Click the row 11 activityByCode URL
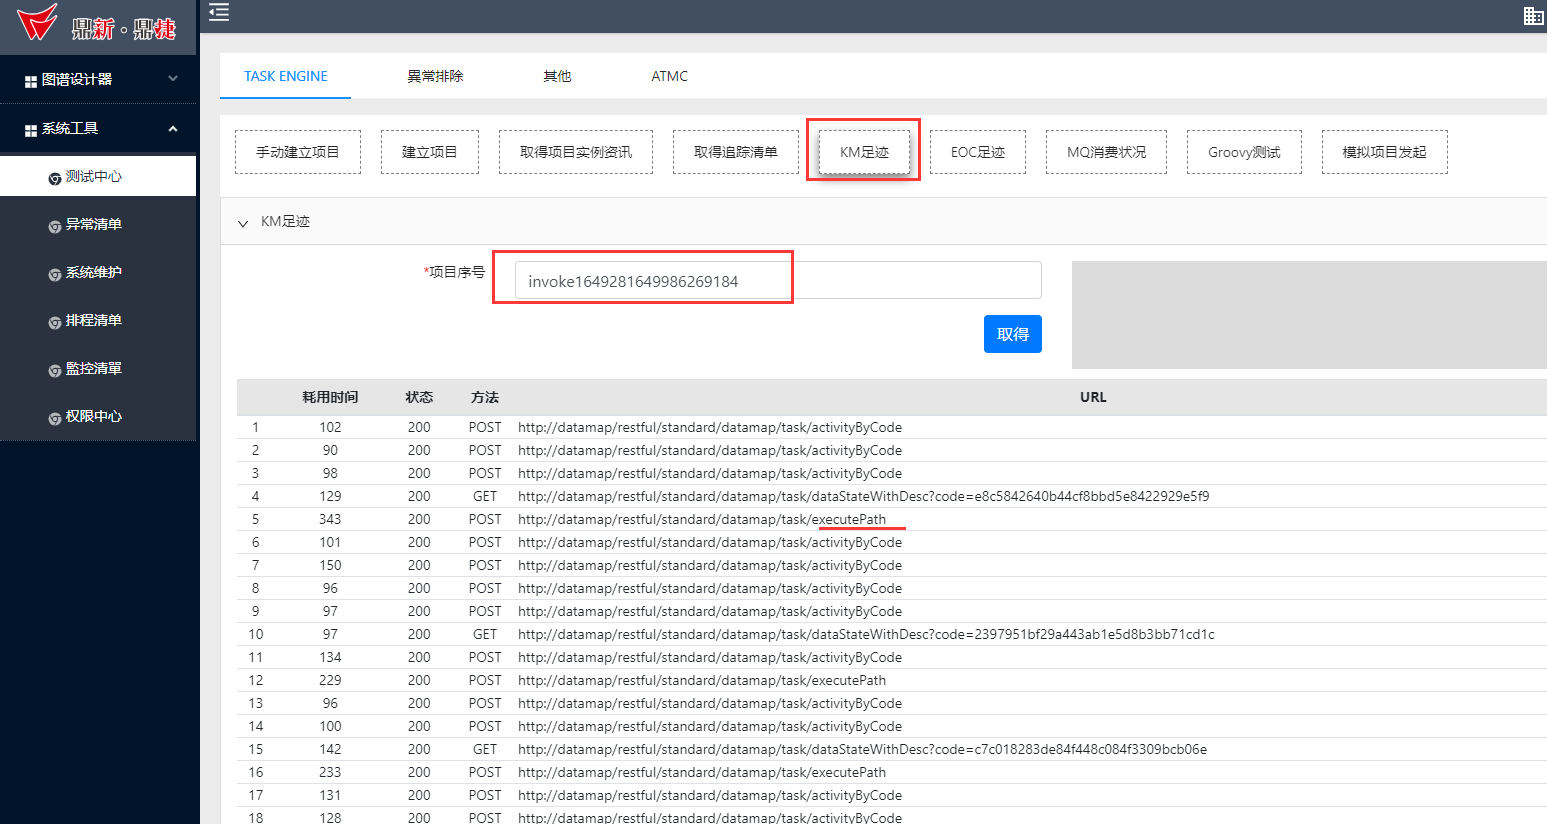Image resolution: width=1547 pixels, height=824 pixels. (x=710, y=657)
